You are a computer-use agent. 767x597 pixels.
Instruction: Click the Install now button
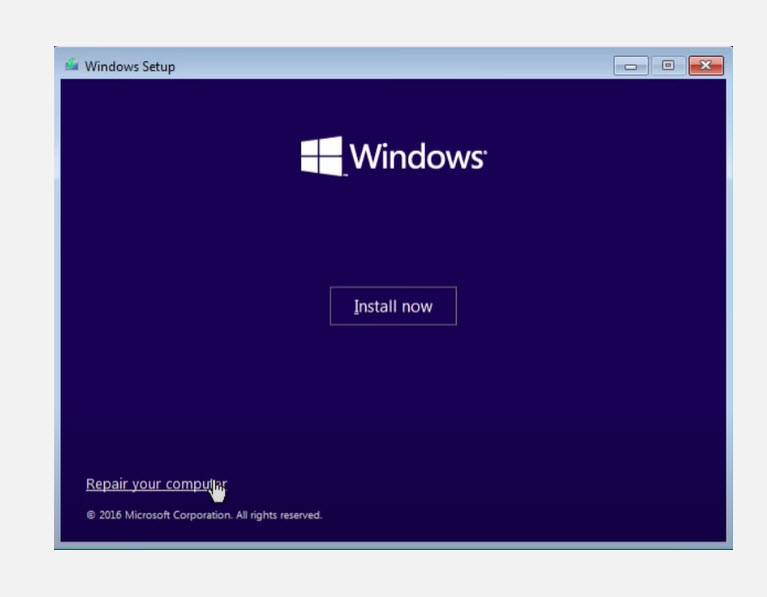click(393, 306)
